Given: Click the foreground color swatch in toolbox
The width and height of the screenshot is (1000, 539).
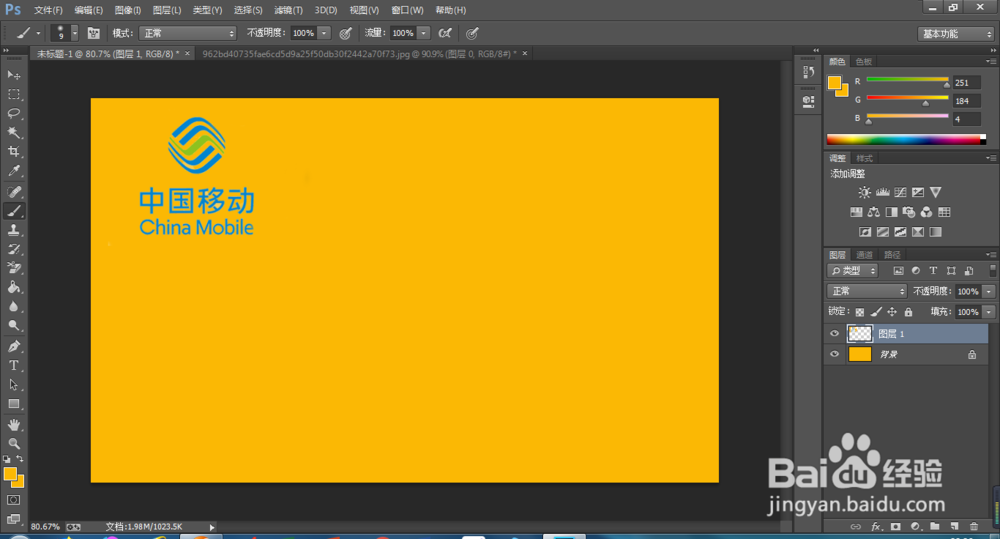Looking at the screenshot, I should 10,475.
